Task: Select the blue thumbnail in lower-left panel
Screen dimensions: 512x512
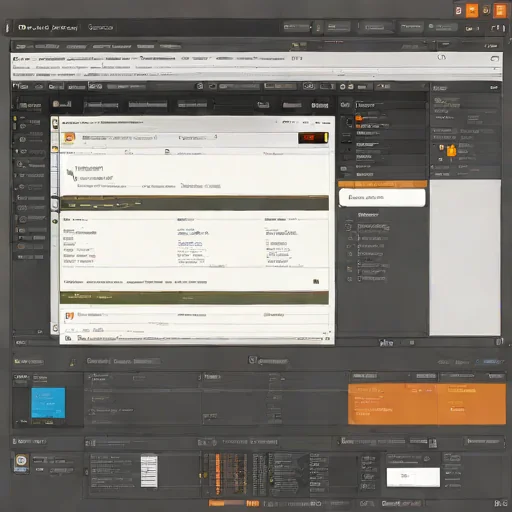Action: point(48,403)
